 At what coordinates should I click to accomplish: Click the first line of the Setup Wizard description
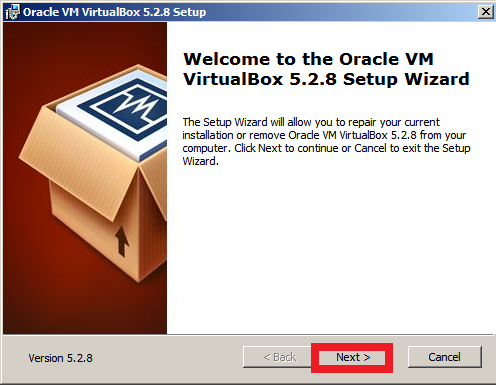coord(311,122)
